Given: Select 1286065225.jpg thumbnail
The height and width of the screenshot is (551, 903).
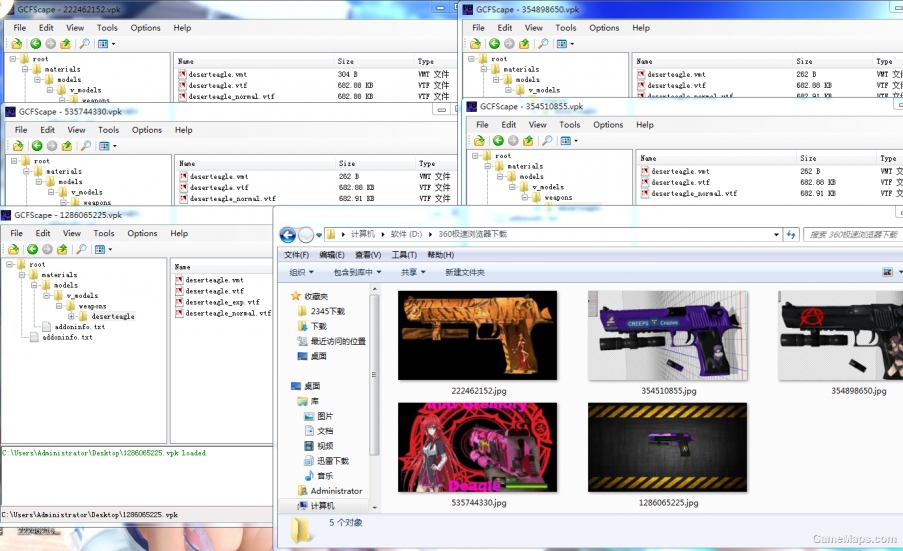Looking at the screenshot, I should coord(667,447).
